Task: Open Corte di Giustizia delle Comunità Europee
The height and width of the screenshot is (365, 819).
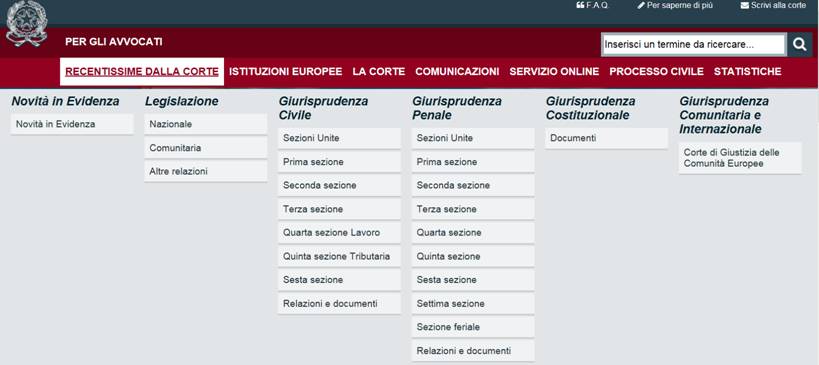Action: (740, 158)
